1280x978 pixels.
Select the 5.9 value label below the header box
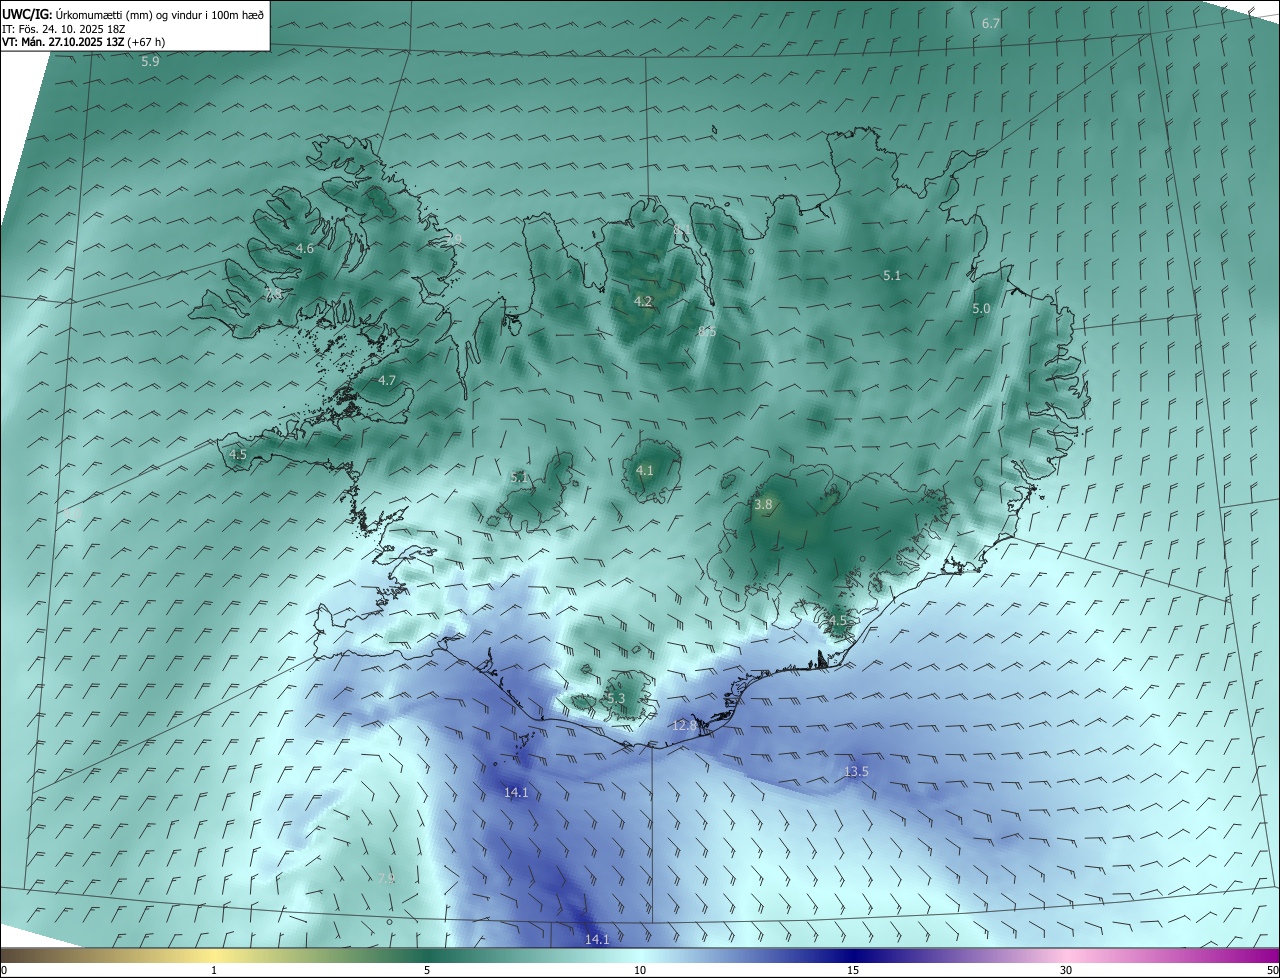[x=150, y=61]
